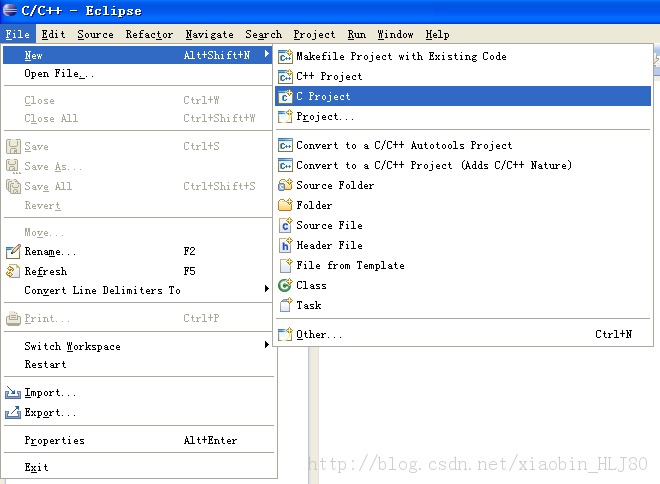Screen dimensions: 660x484
Task: Open the Edit menu
Action: coord(53,34)
